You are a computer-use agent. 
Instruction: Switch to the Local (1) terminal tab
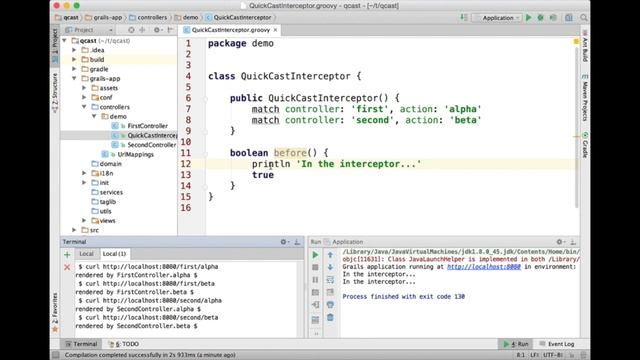(114, 254)
